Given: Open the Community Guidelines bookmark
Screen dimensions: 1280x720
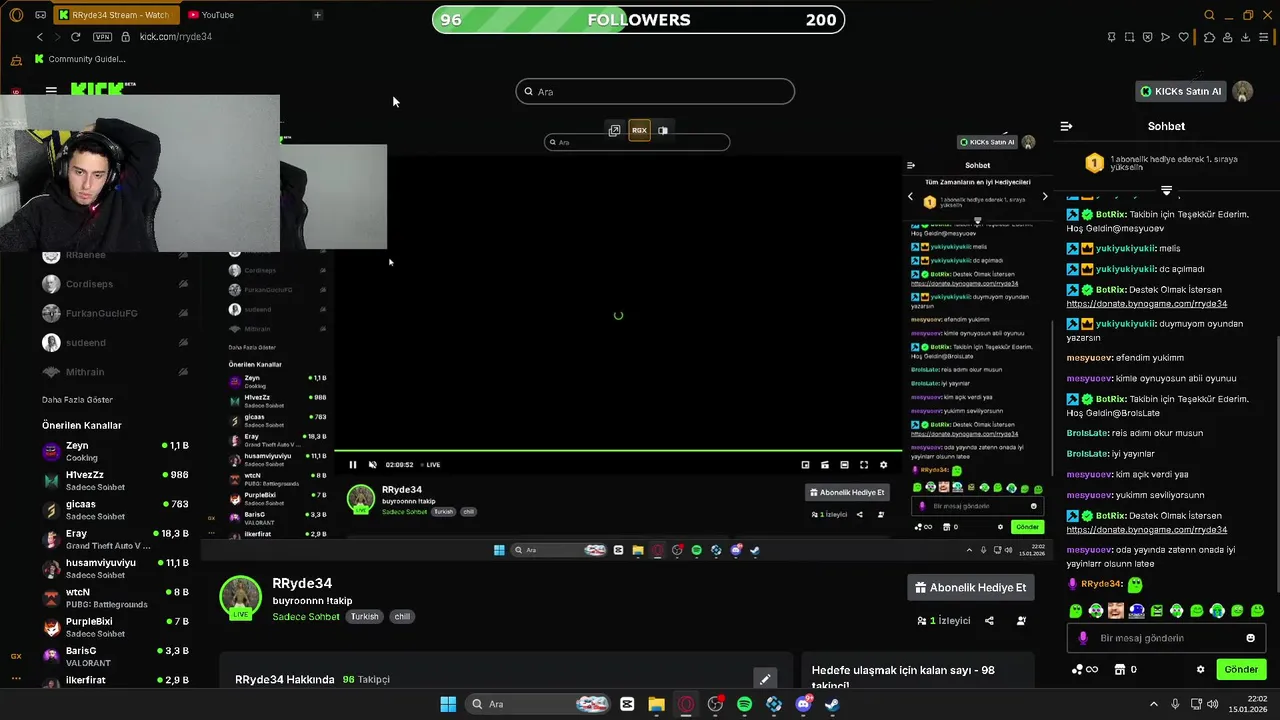Looking at the screenshot, I should tap(79, 59).
